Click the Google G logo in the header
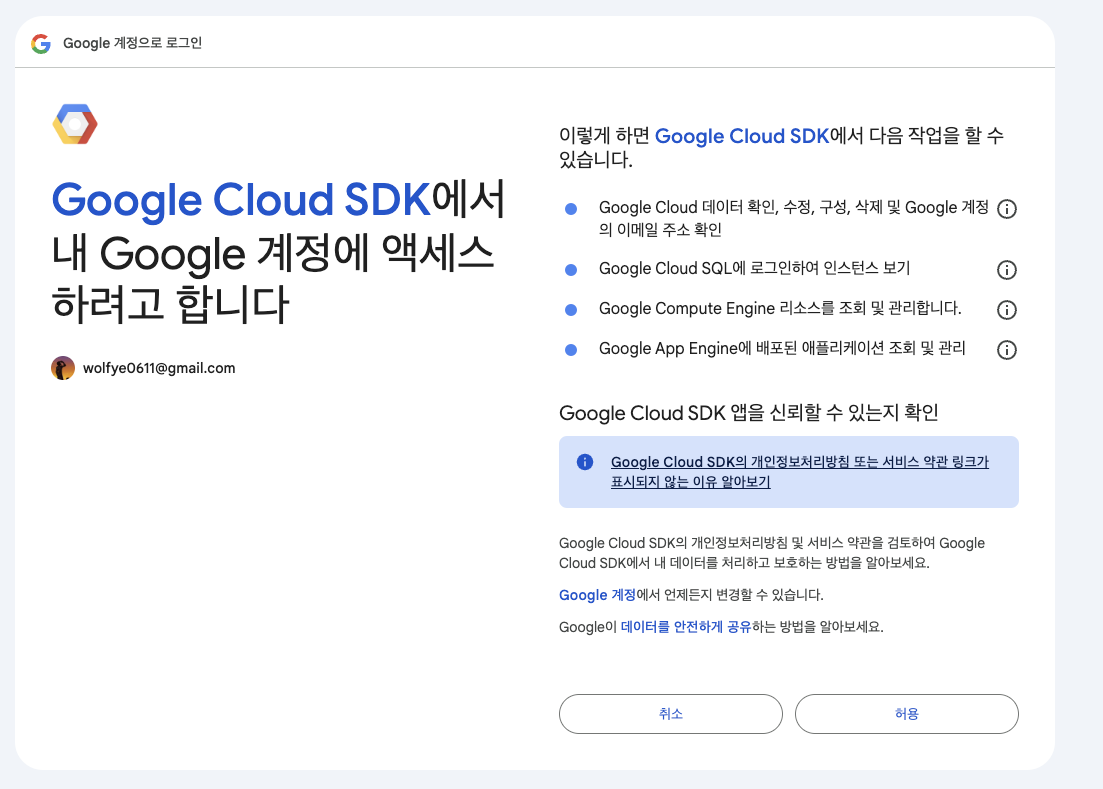The image size is (1103, 789). click(x=41, y=44)
